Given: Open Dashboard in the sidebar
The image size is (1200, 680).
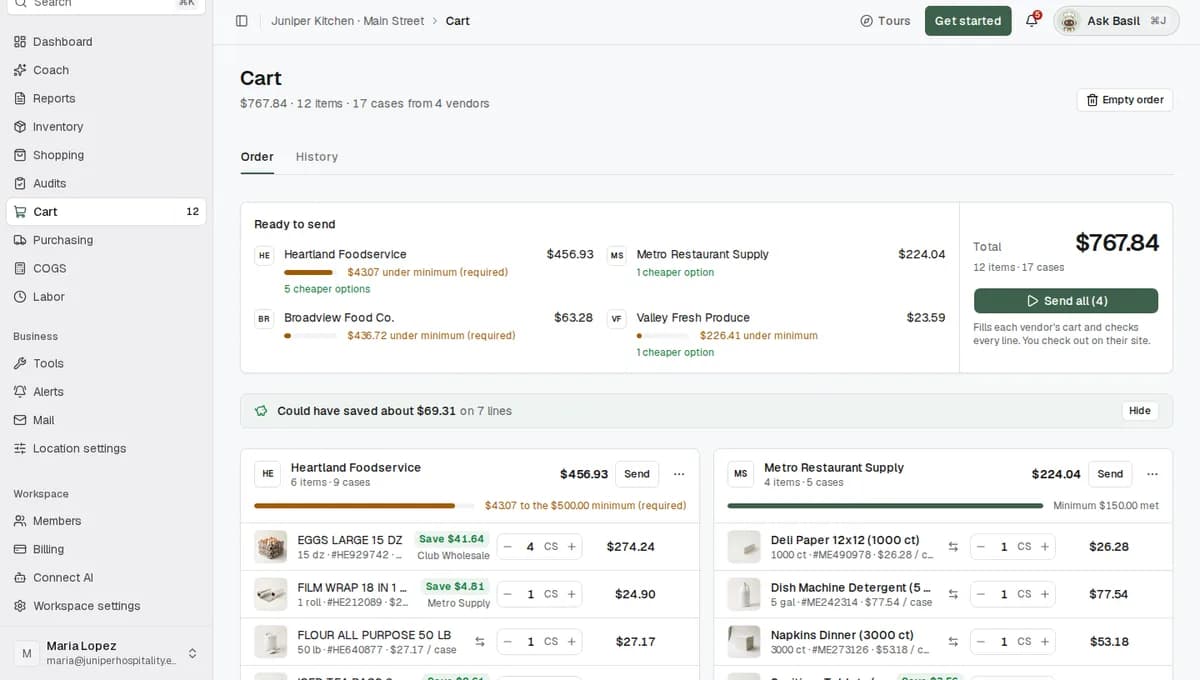Looking at the screenshot, I should pos(106,42).
